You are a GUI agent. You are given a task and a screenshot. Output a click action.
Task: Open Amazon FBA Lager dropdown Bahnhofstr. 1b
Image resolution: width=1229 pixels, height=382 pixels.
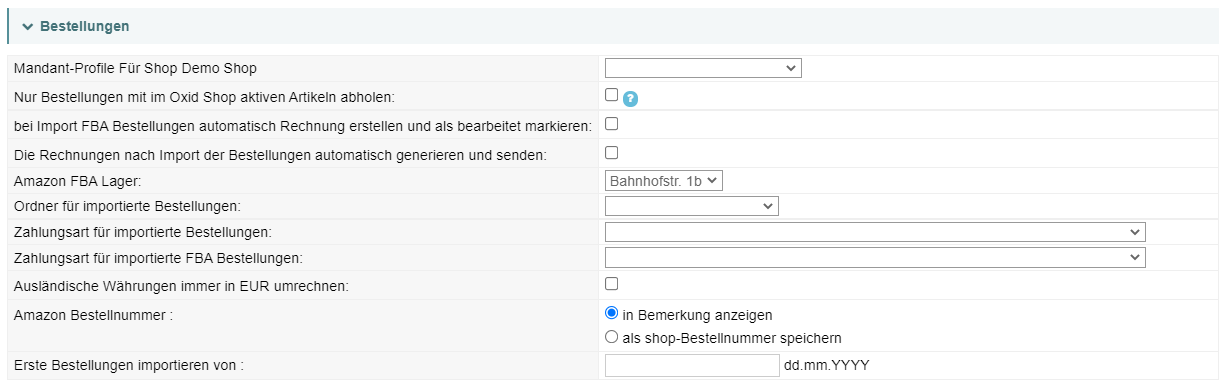coord(664,180)
